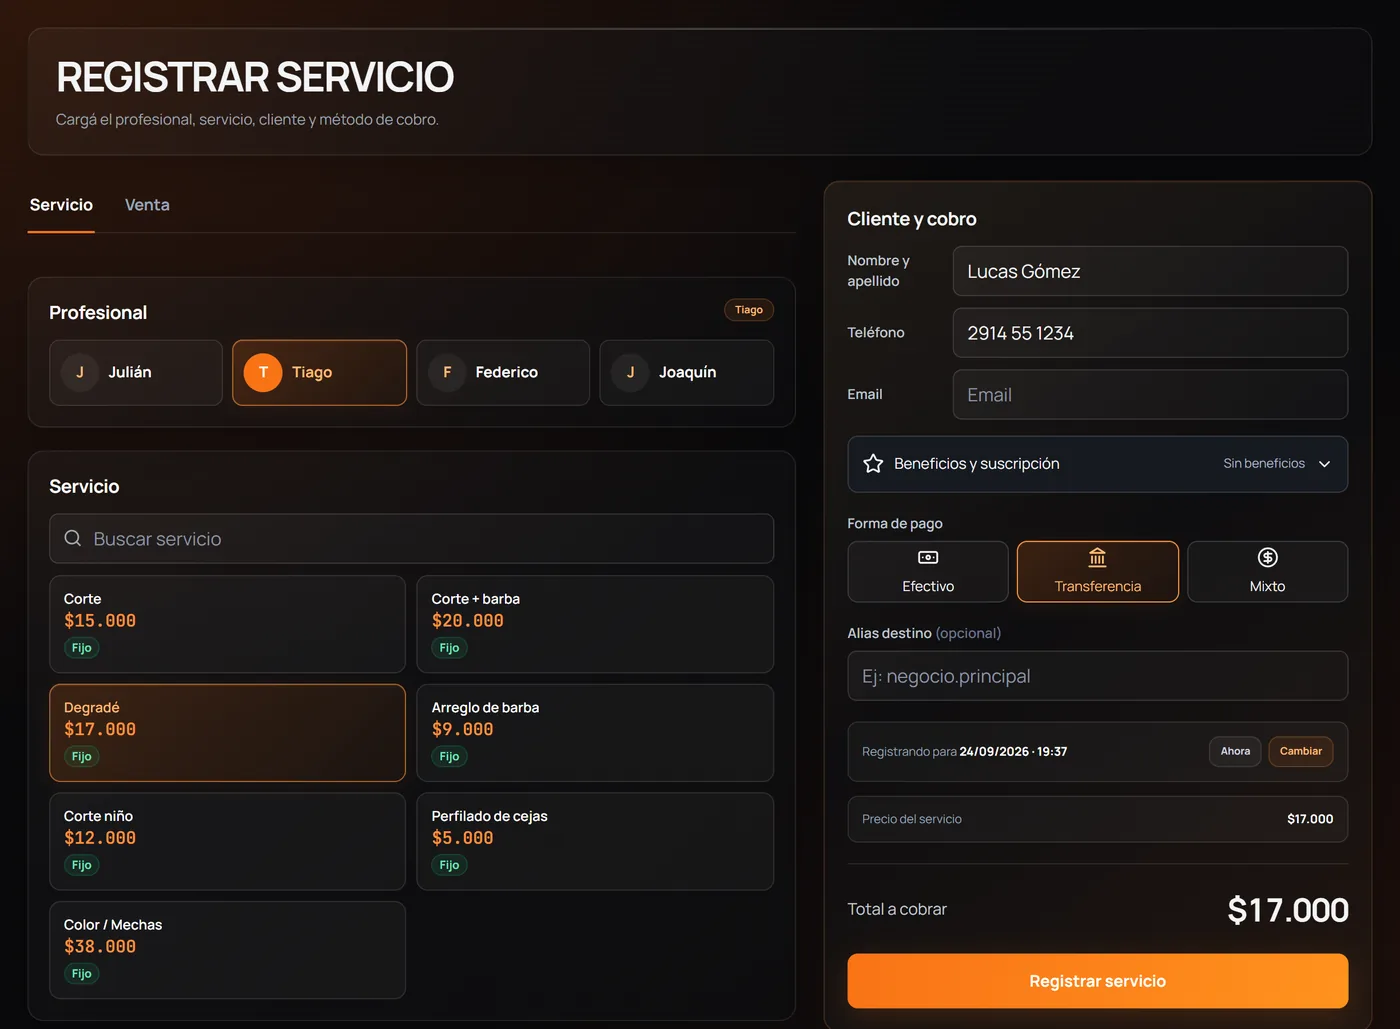Viewport: 1400px width, 1029px height.
Task: Click the Teléfono input field
Action: pos(1150,333)
